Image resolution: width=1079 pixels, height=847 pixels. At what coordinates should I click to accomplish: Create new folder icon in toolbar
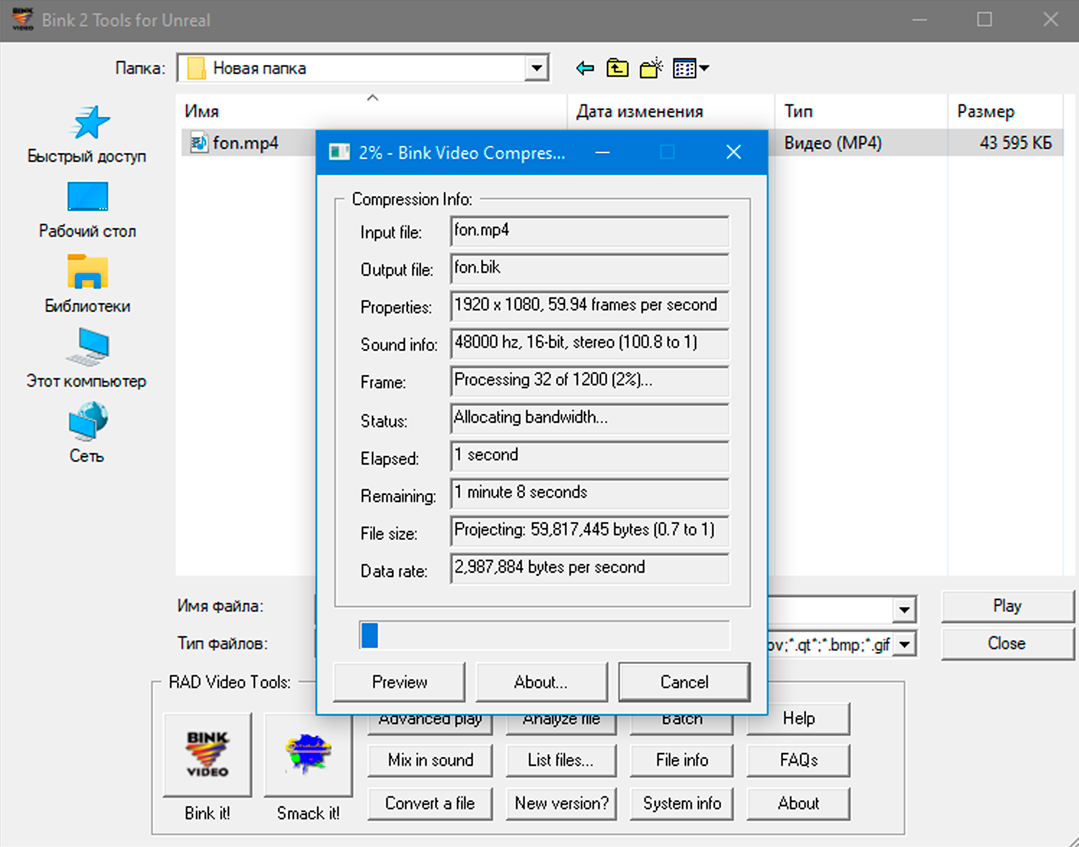pos(651,68)
